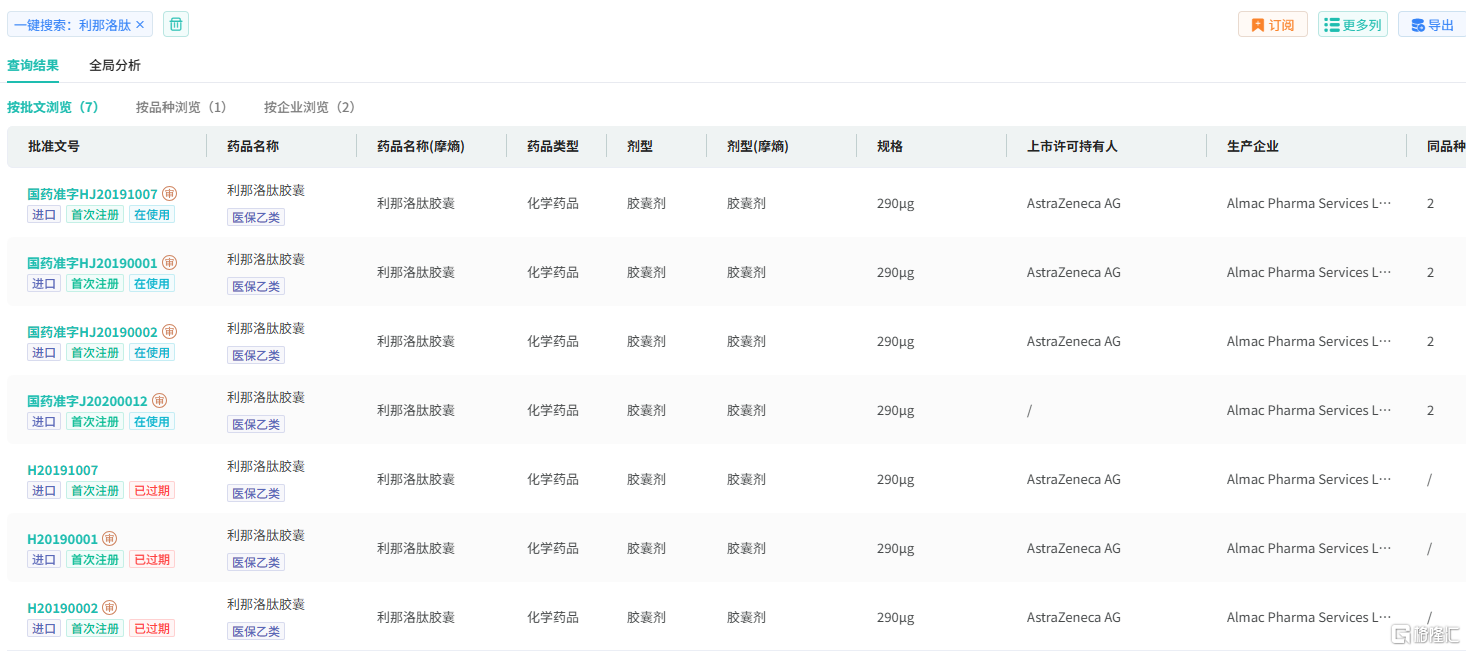Open approval number 国药准字HJ20190002
The height and width of the screenshot is (651, 1466).
(92, 332)
